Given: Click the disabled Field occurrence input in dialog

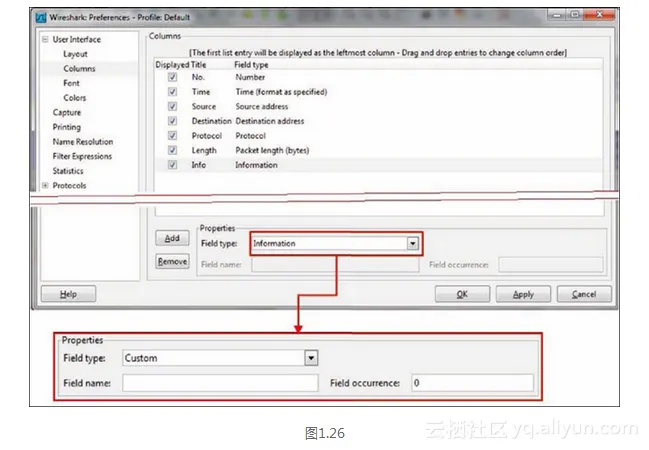Looking at the screenshot, I should (551, 264).
